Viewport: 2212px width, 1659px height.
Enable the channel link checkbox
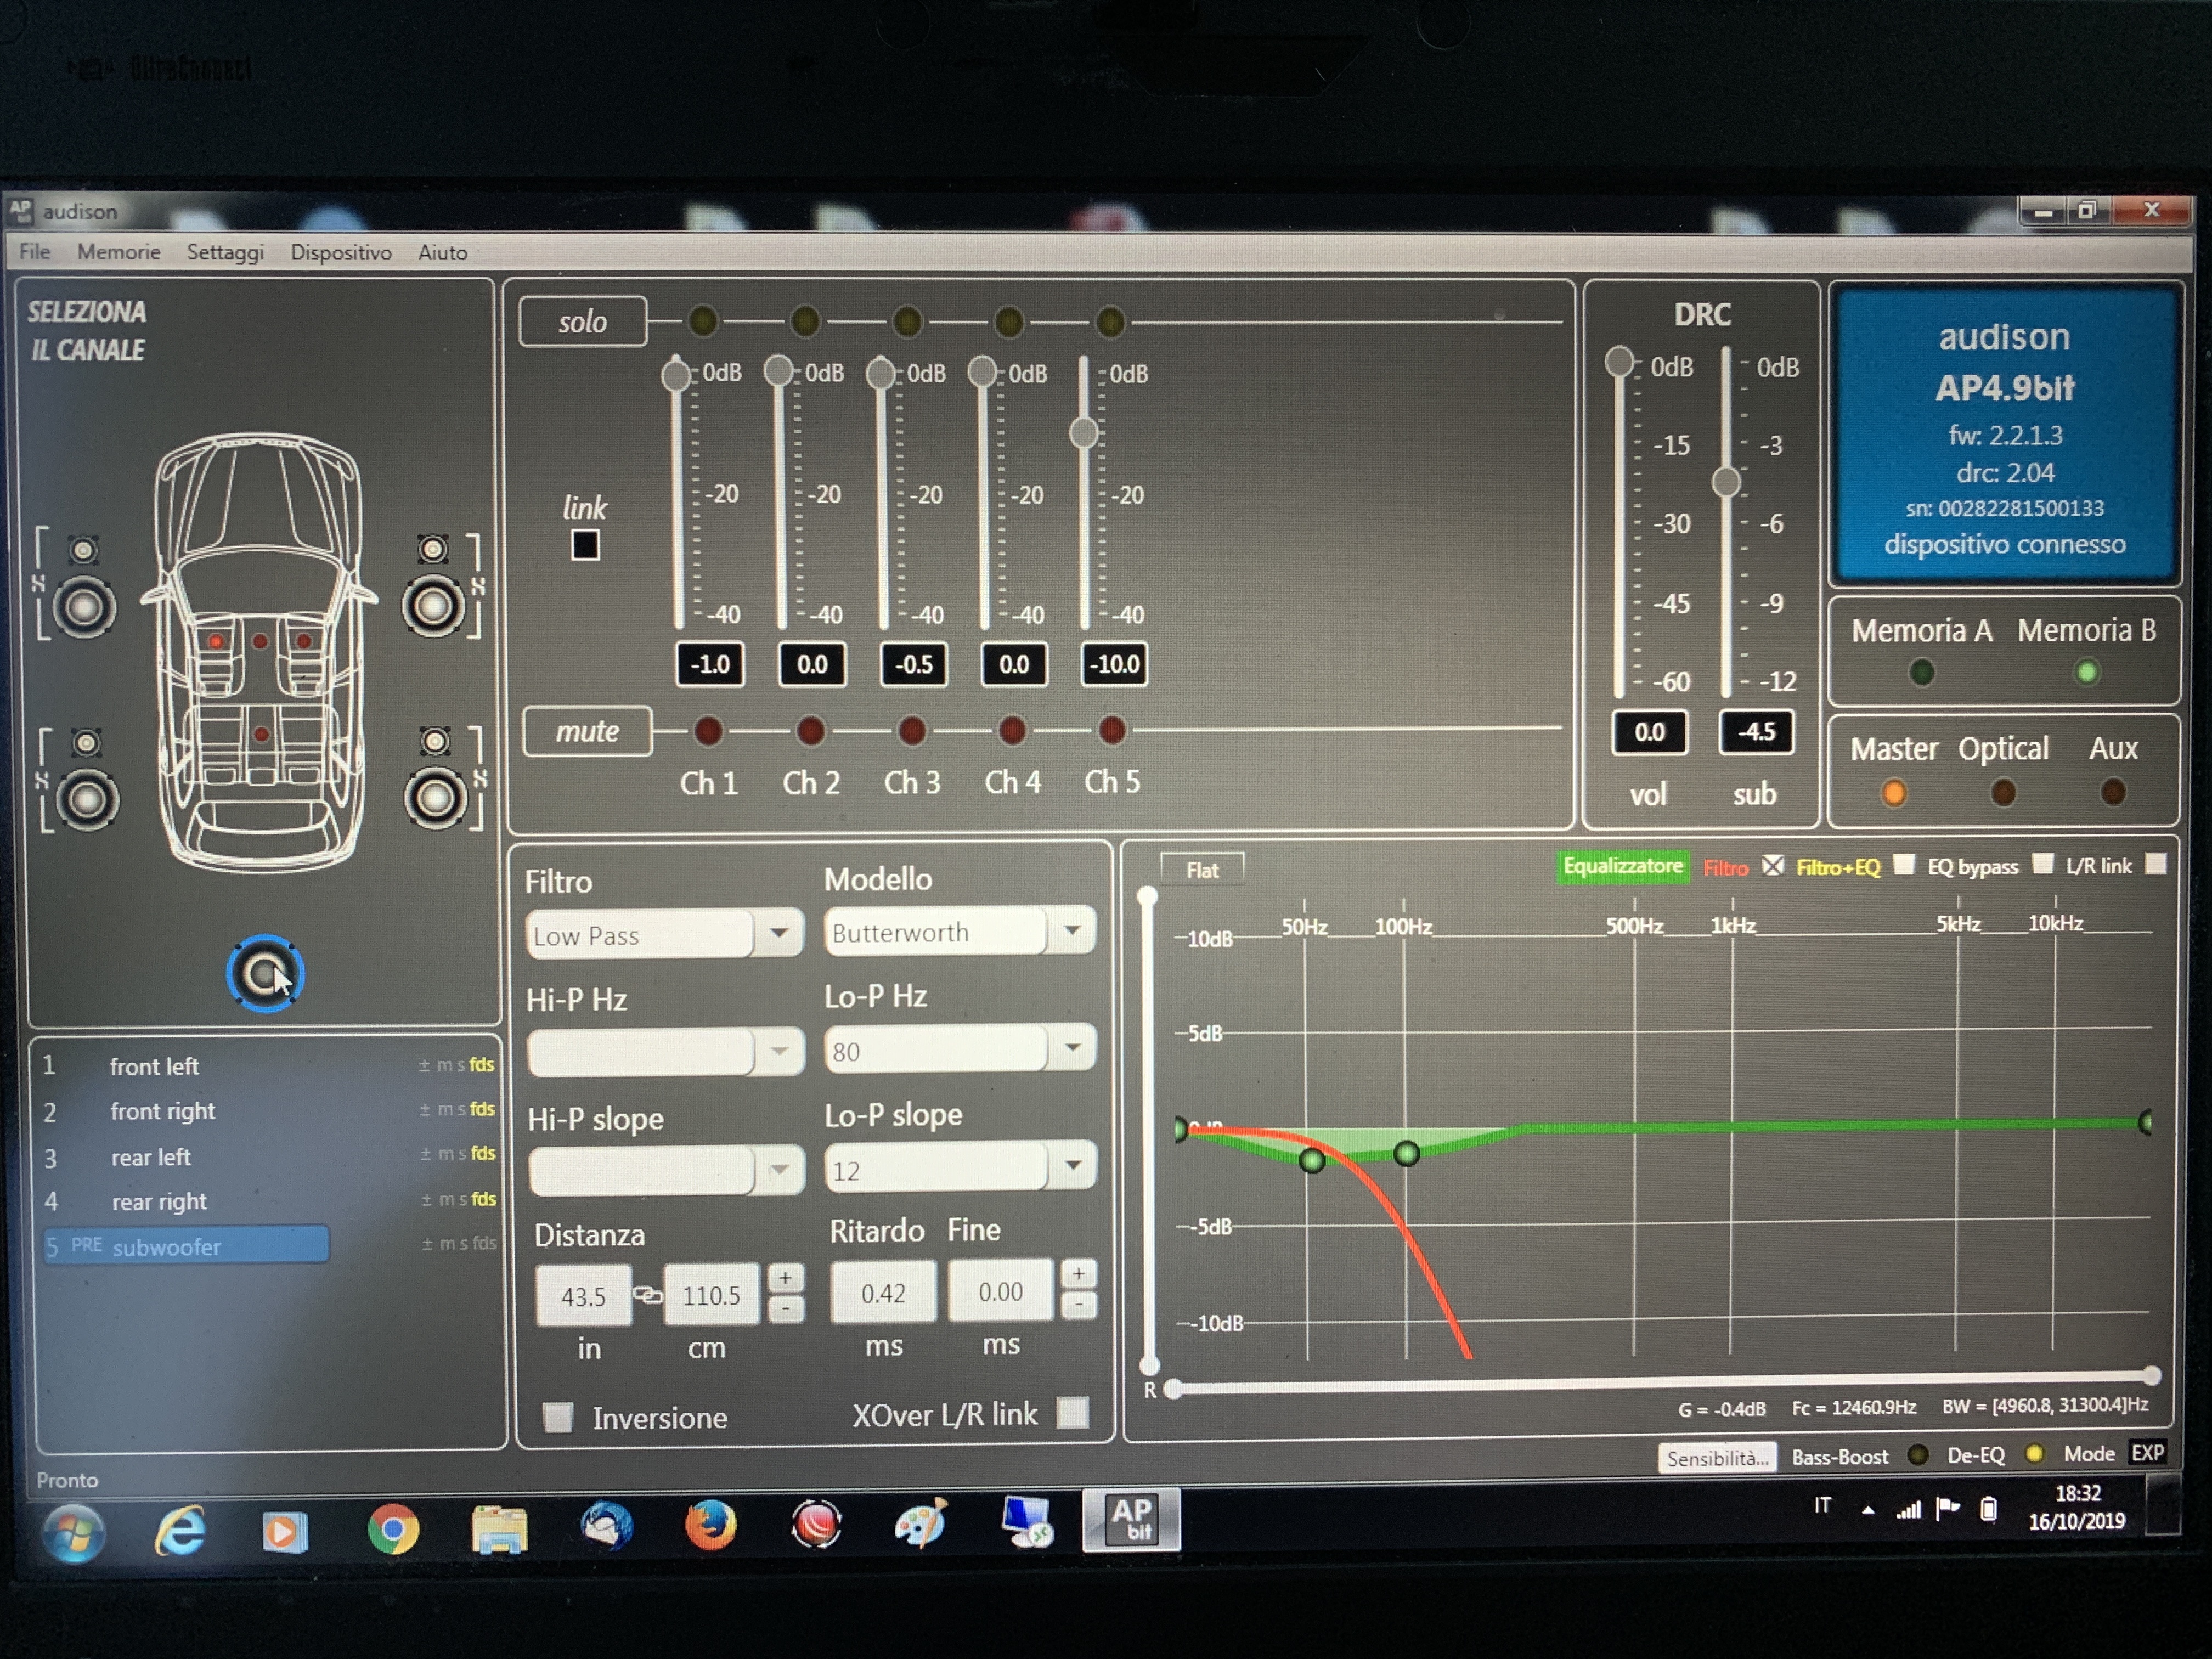coord(585,545)
